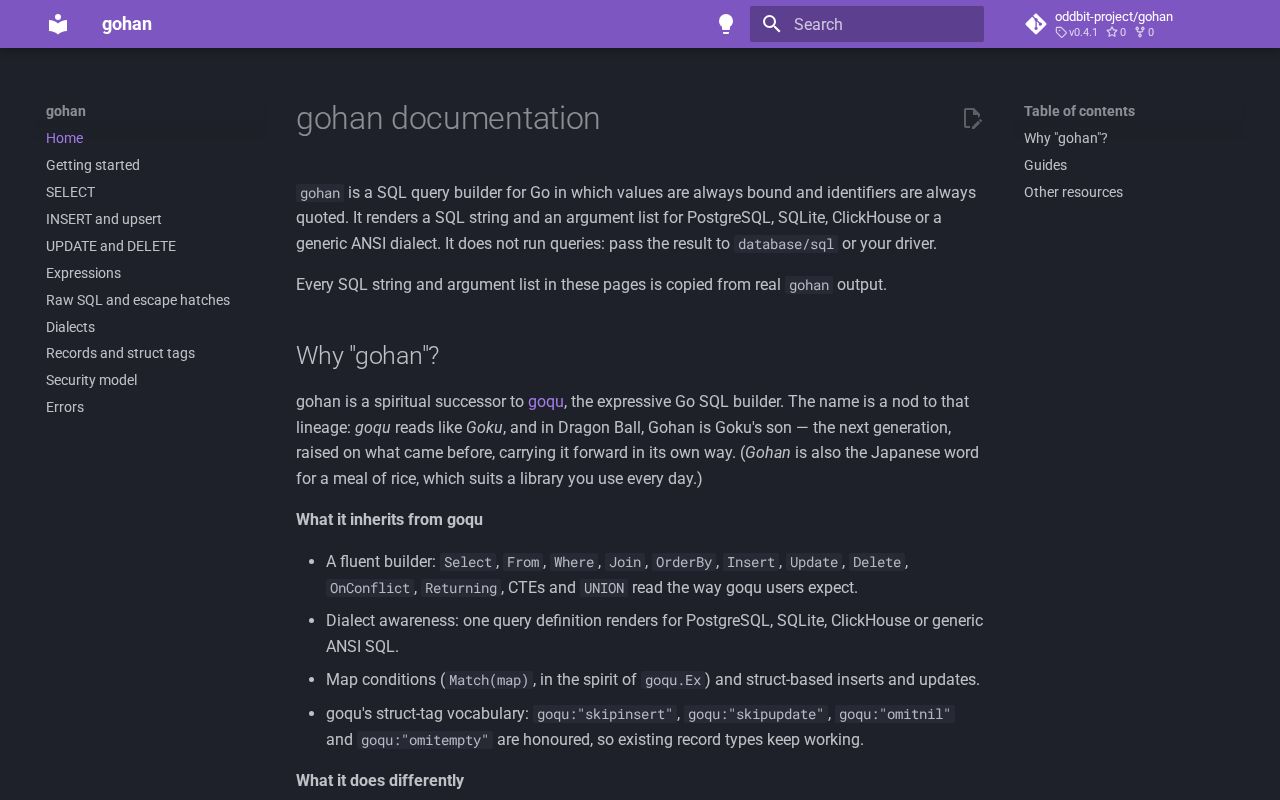Image resolution: width=1280 pixels, height=800 pixels.
Task: Focus the Search input field
Action: coord(867,24)
